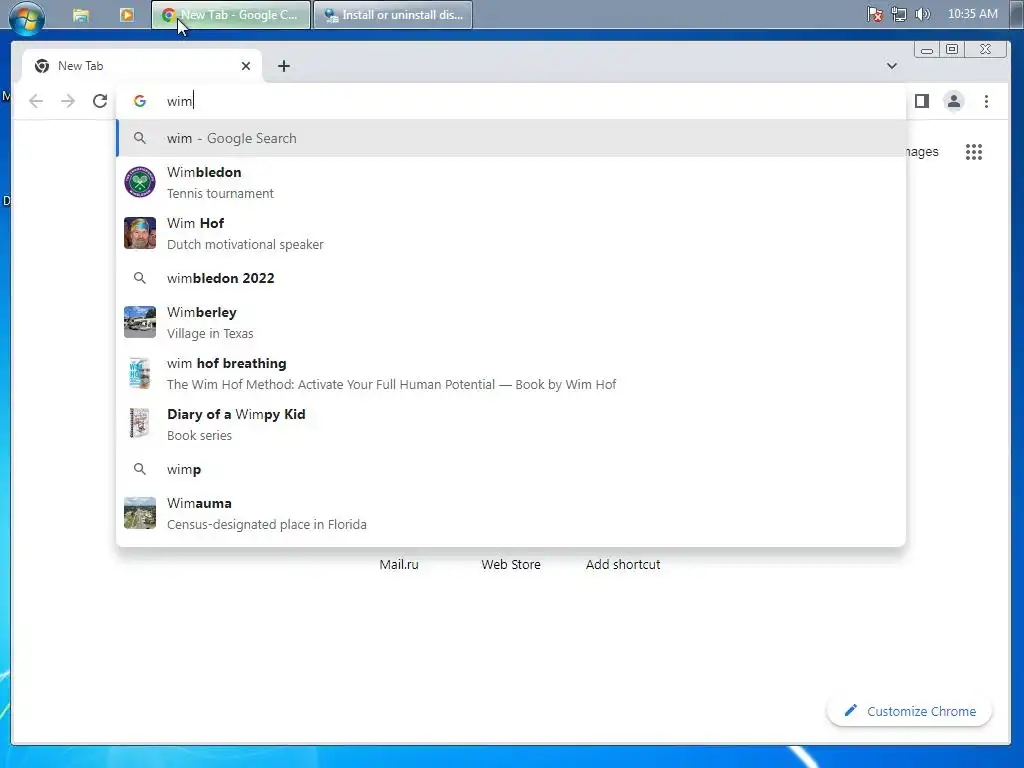Go forward with the forward arrow
The image size is (1024, 768).
68,101
